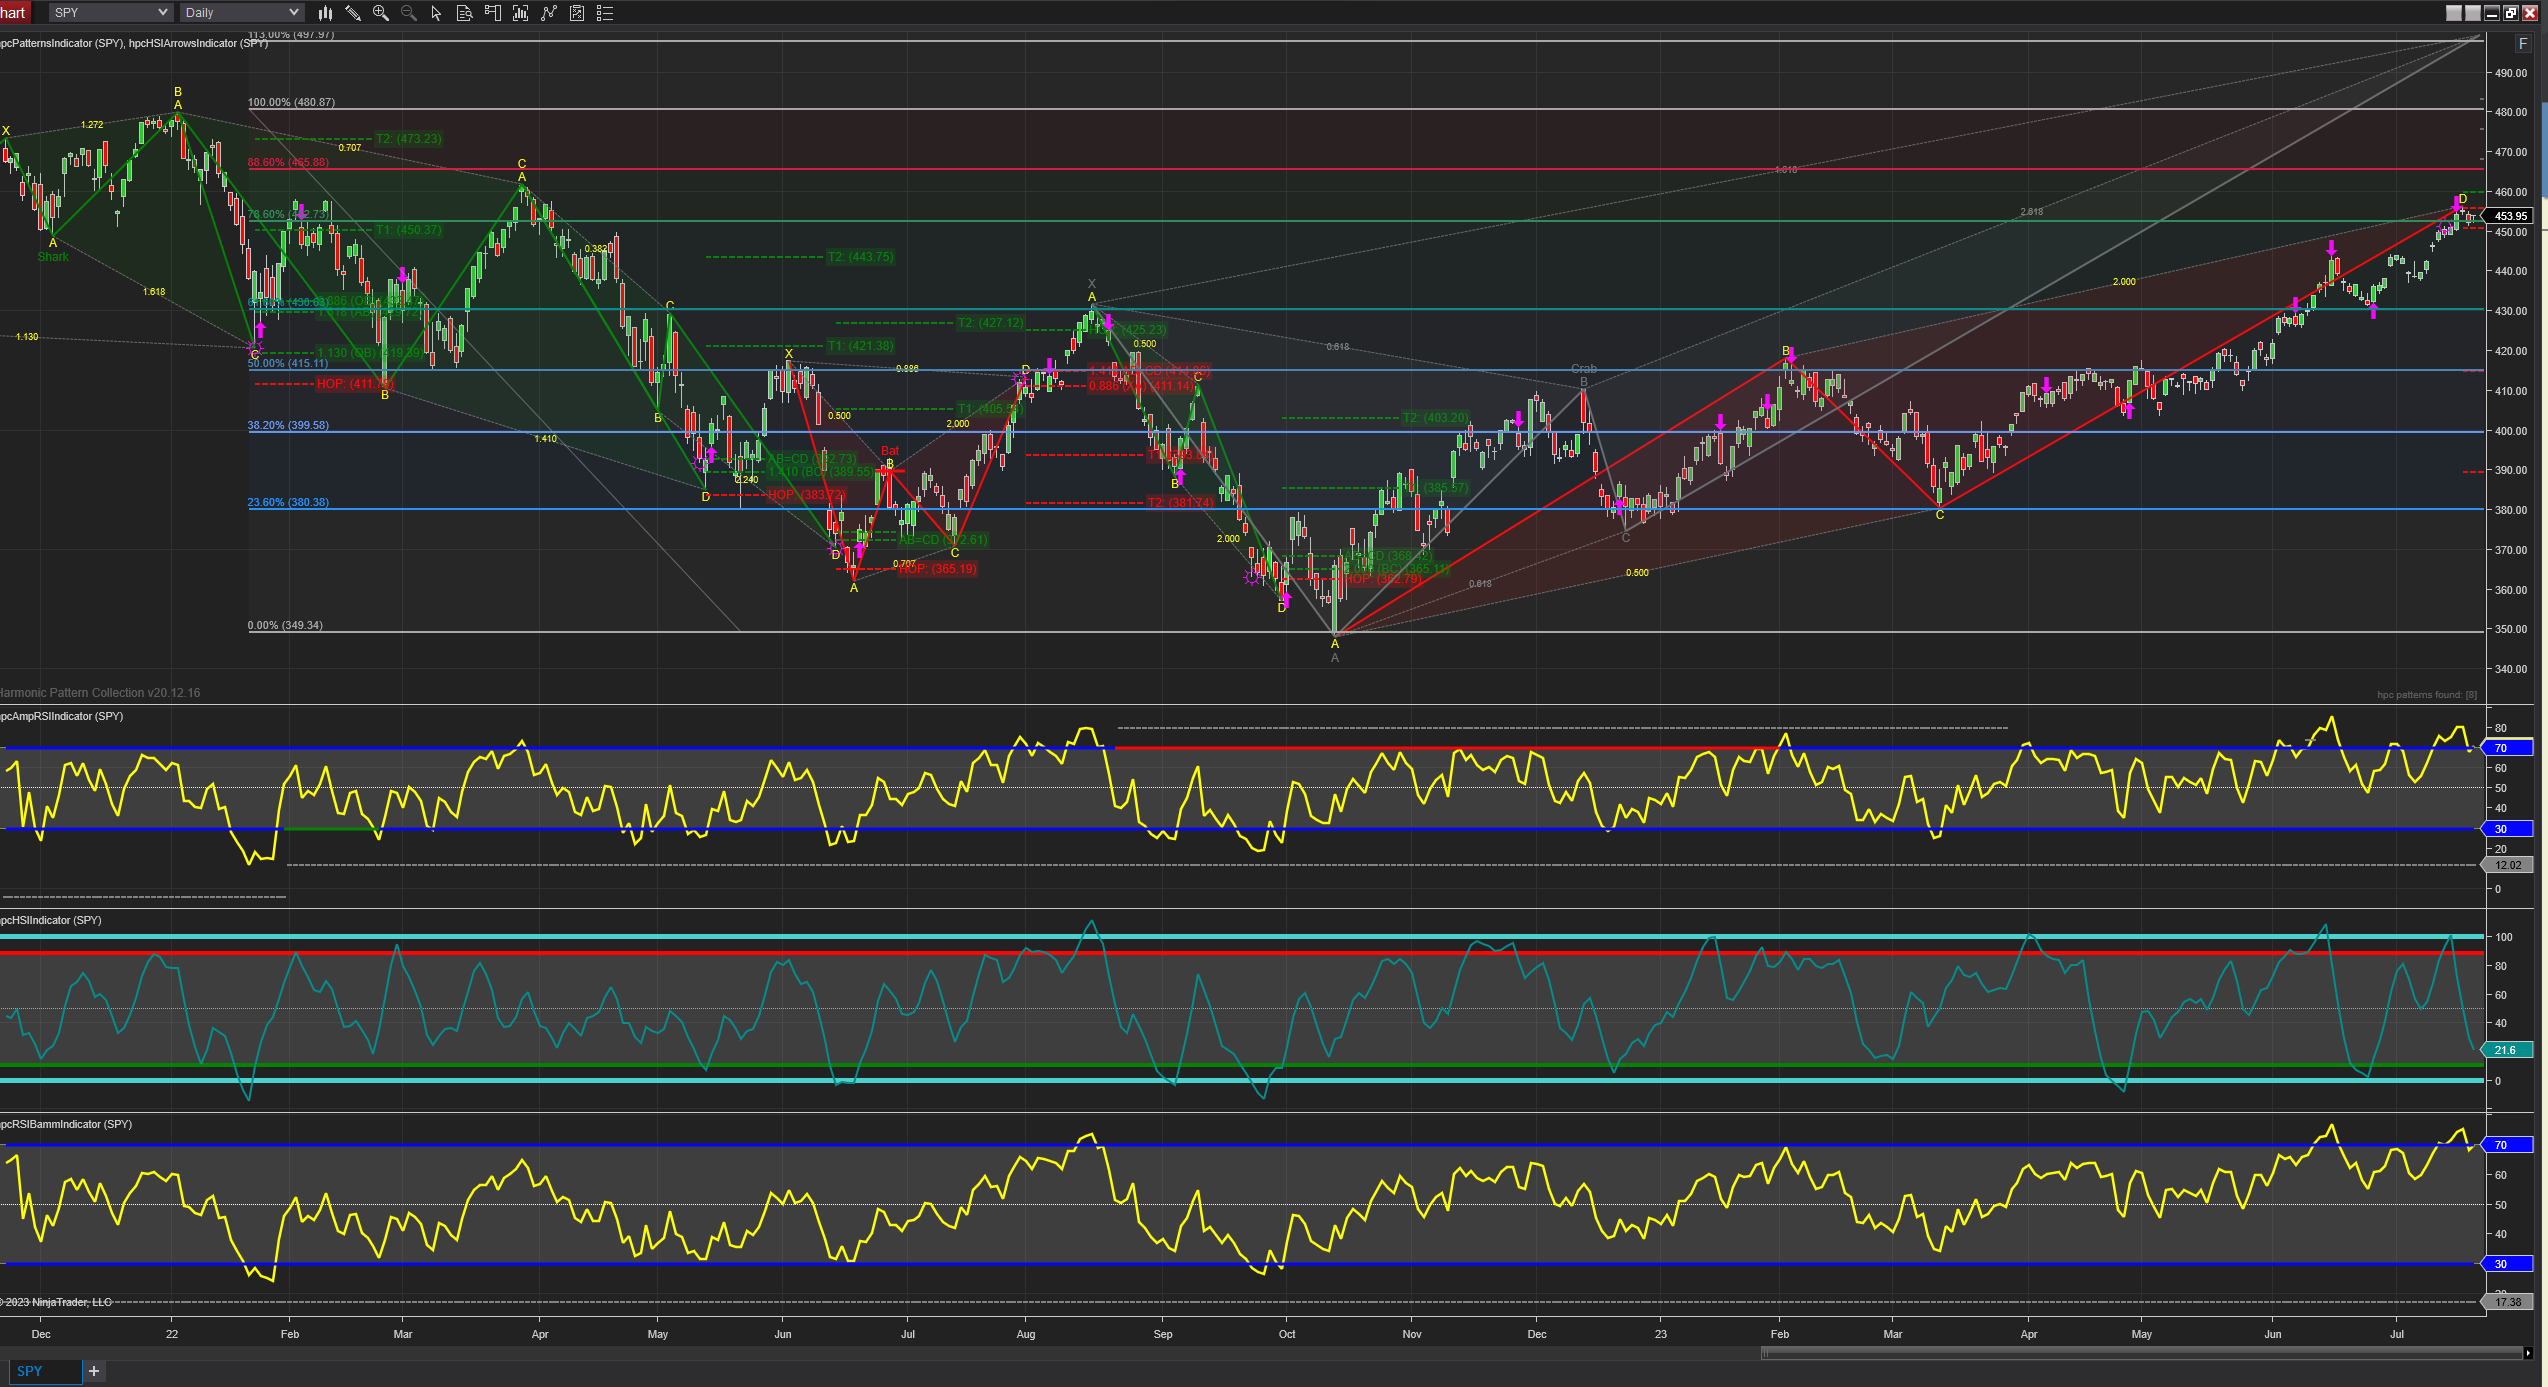Image resolution: width=2548 pixels, height=1387 pixels.
Task: Open the indicators bar icon
Action: 520,13
